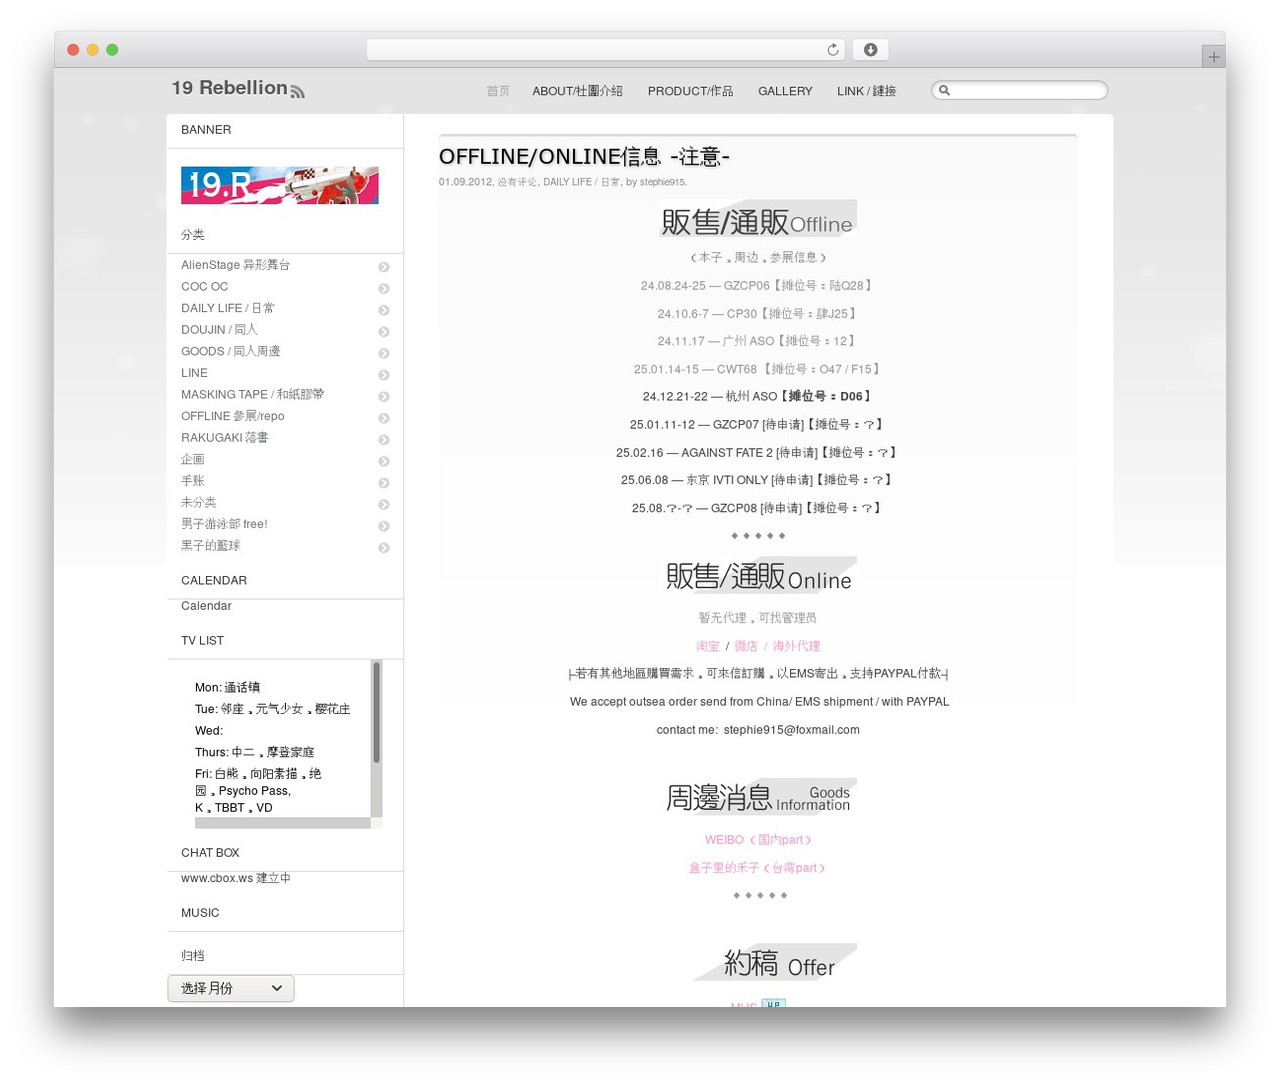Open the LINK / 鏈接 menu item
Viewport: 1280px width, 1084px height.
[x=866, y=91]
